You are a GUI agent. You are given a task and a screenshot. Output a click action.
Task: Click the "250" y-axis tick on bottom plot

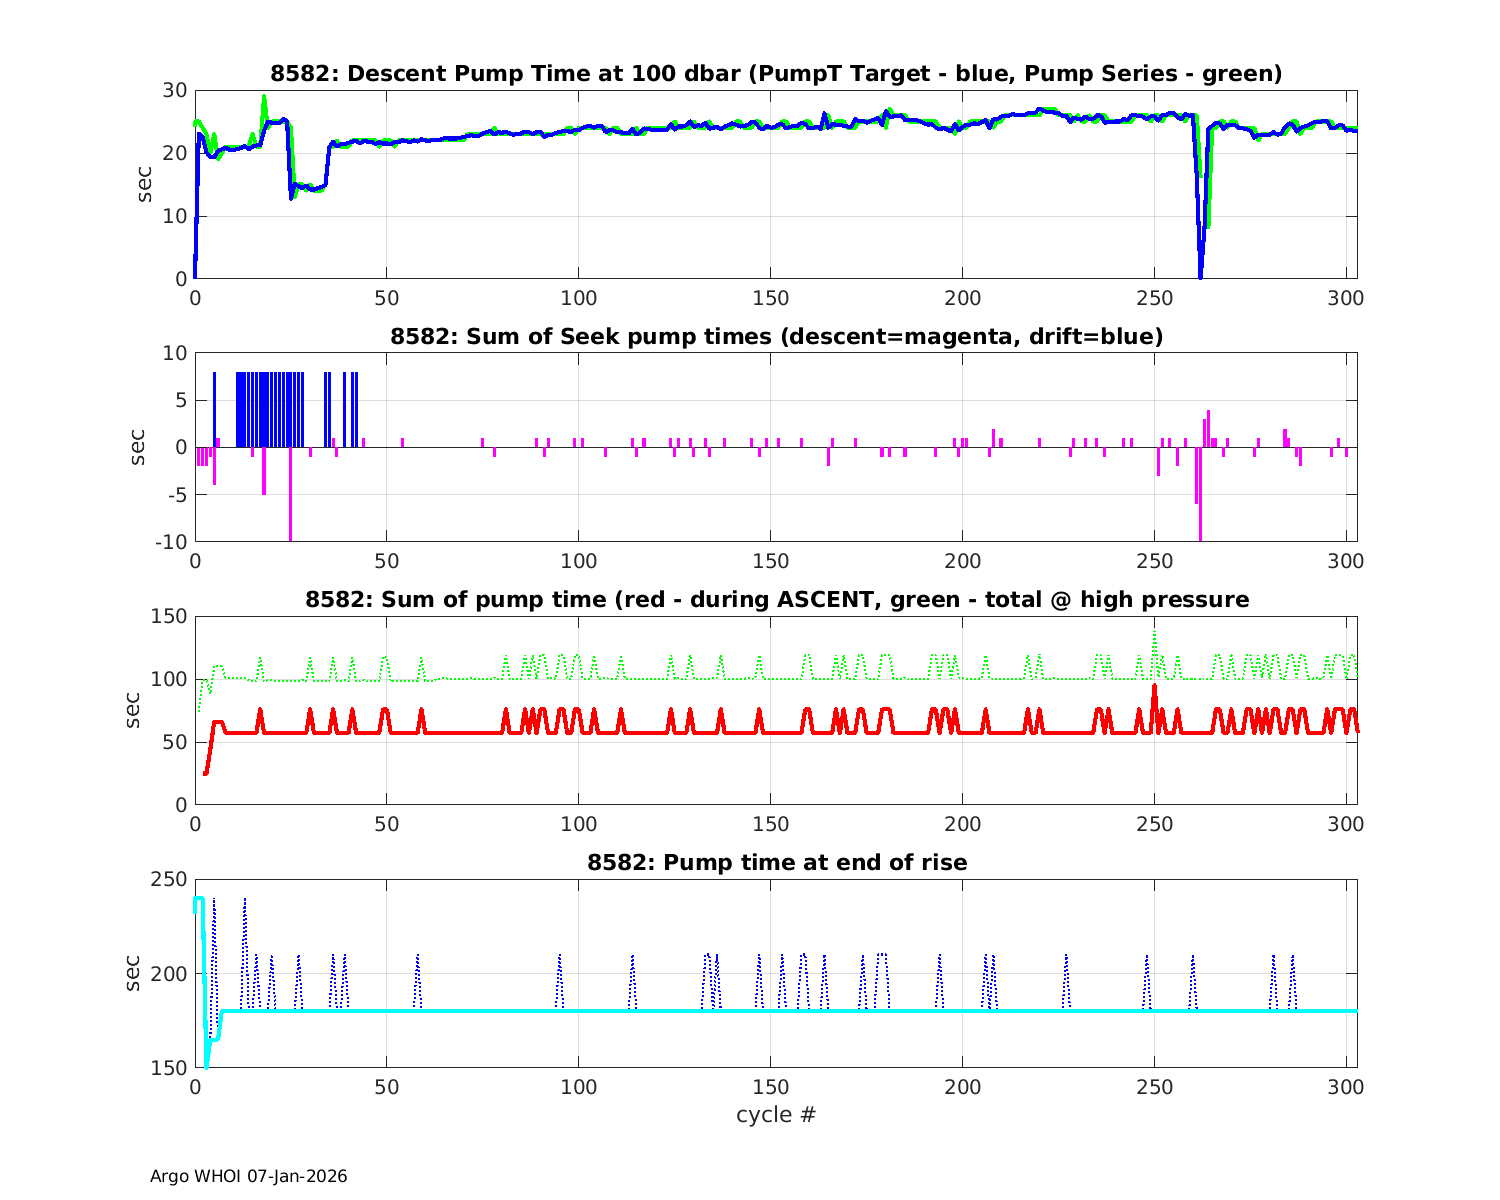170,880
